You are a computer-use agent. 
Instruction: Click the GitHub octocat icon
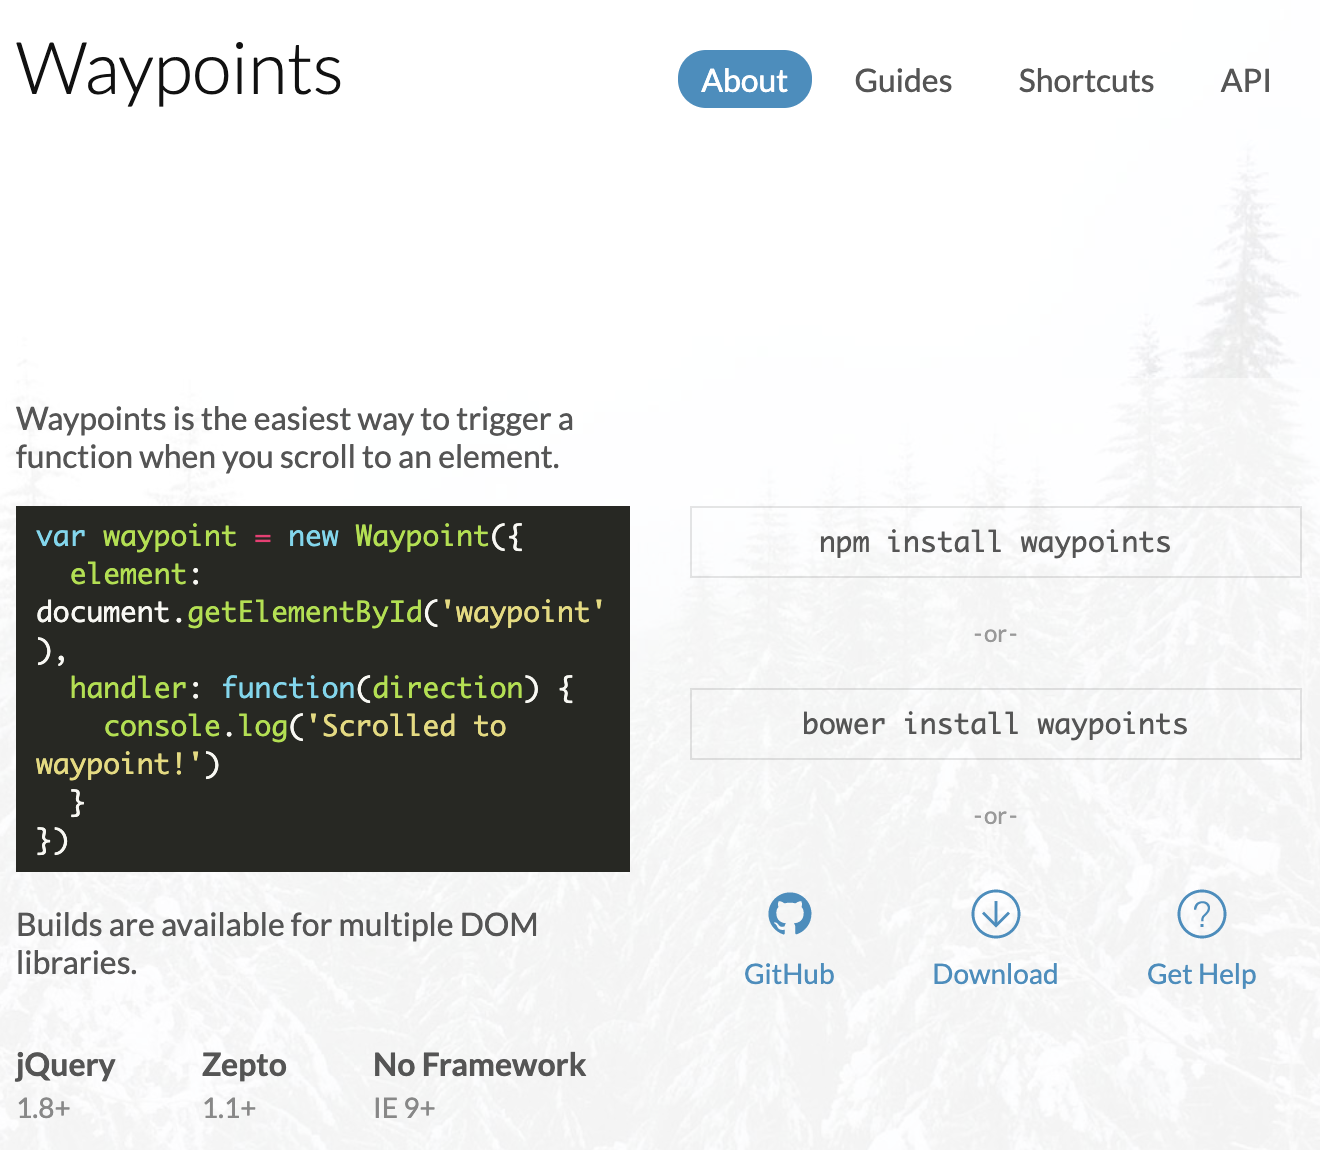tap(790, 914)
